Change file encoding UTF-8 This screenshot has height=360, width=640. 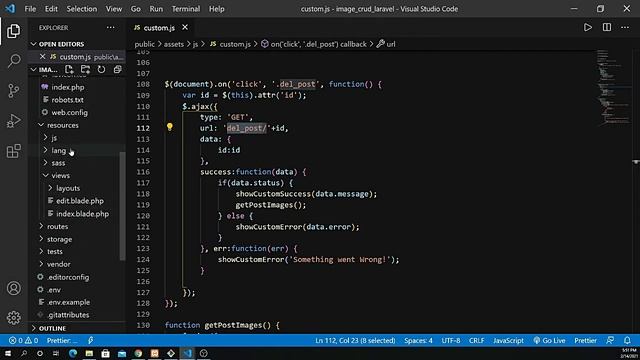point(451,340)
